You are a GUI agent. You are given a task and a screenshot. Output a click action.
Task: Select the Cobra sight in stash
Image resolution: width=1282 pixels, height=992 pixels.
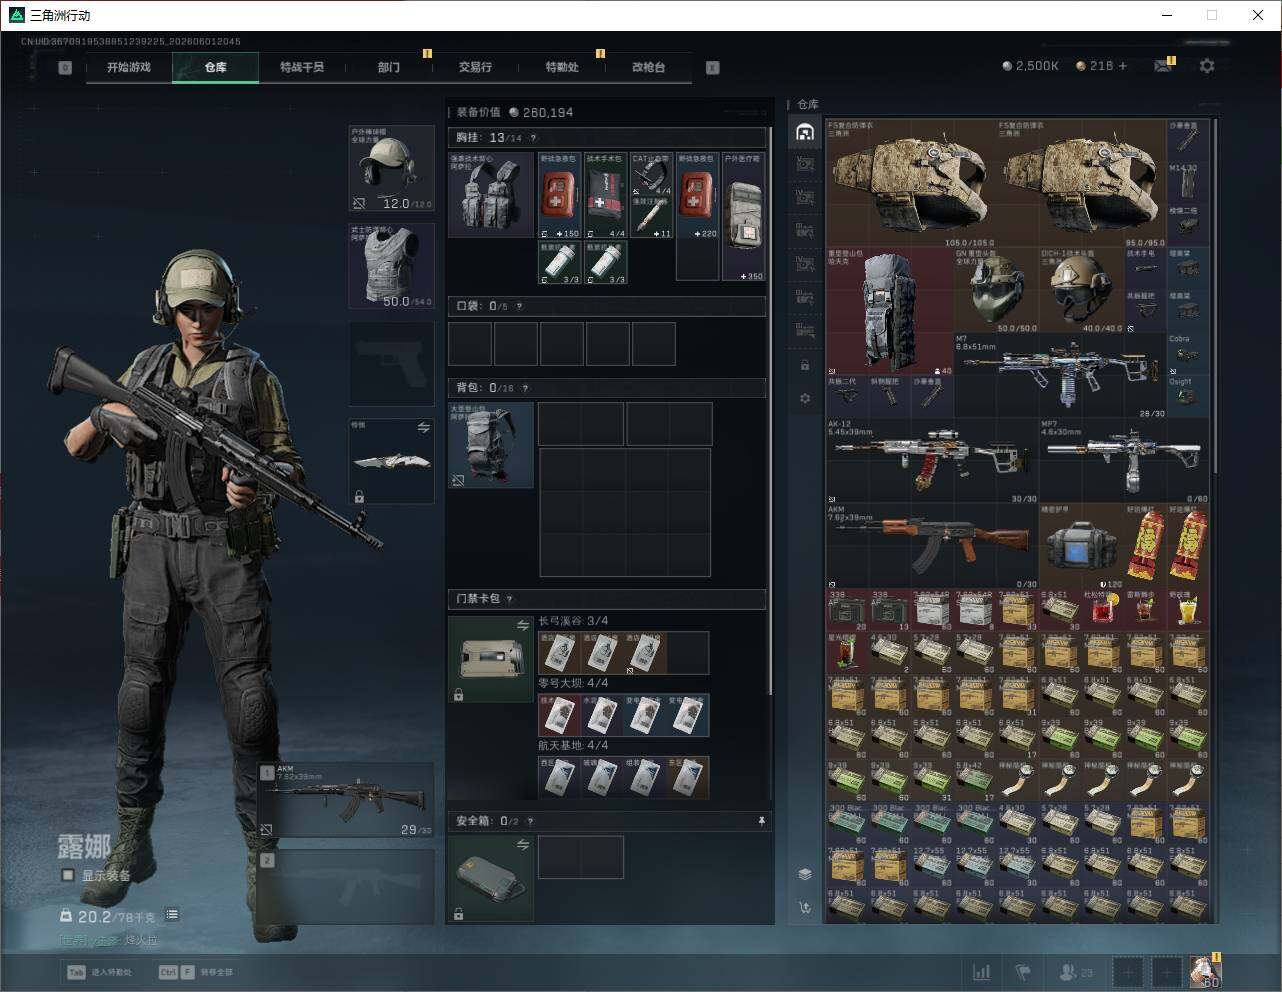(x=1188, y=355)
